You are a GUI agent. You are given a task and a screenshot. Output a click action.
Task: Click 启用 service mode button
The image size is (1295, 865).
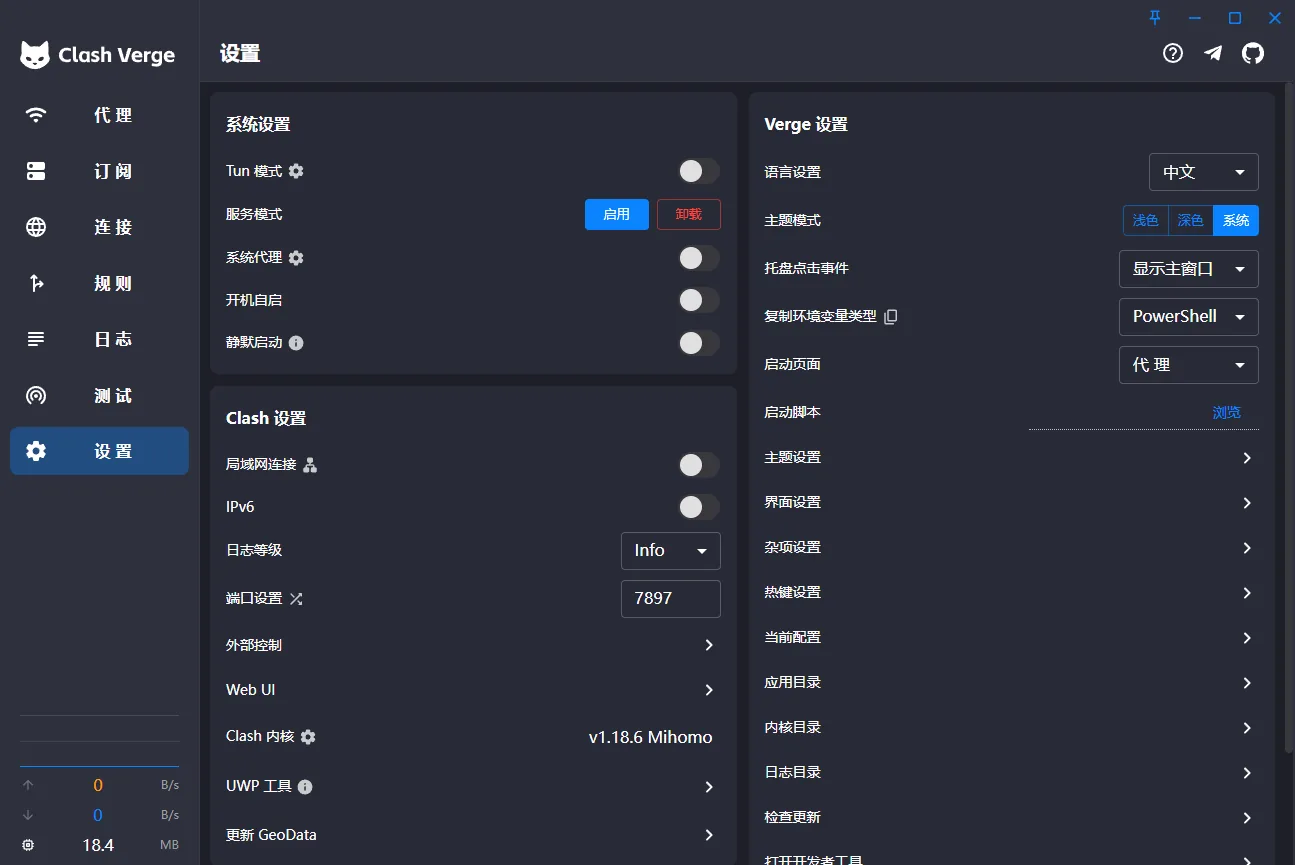coord(617,214)
